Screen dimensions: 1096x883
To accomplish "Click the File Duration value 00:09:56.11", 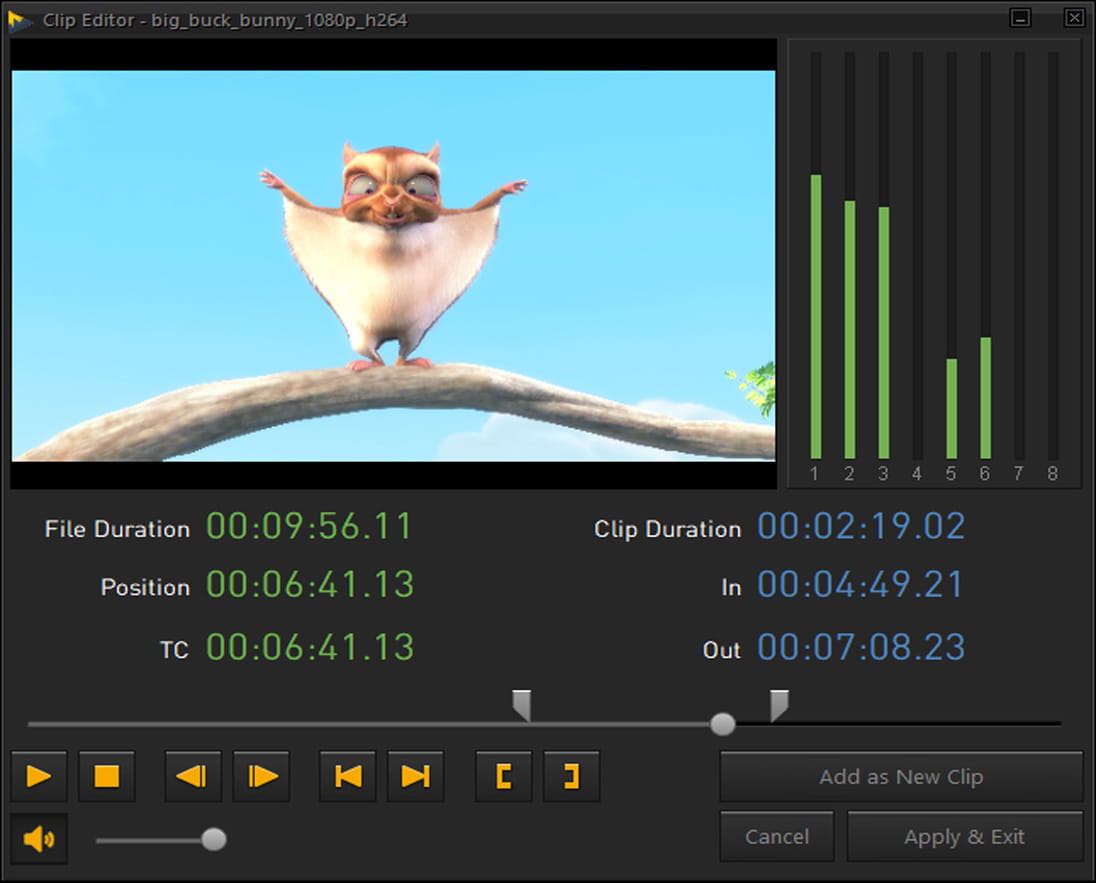I will click(x=310, y=526).
